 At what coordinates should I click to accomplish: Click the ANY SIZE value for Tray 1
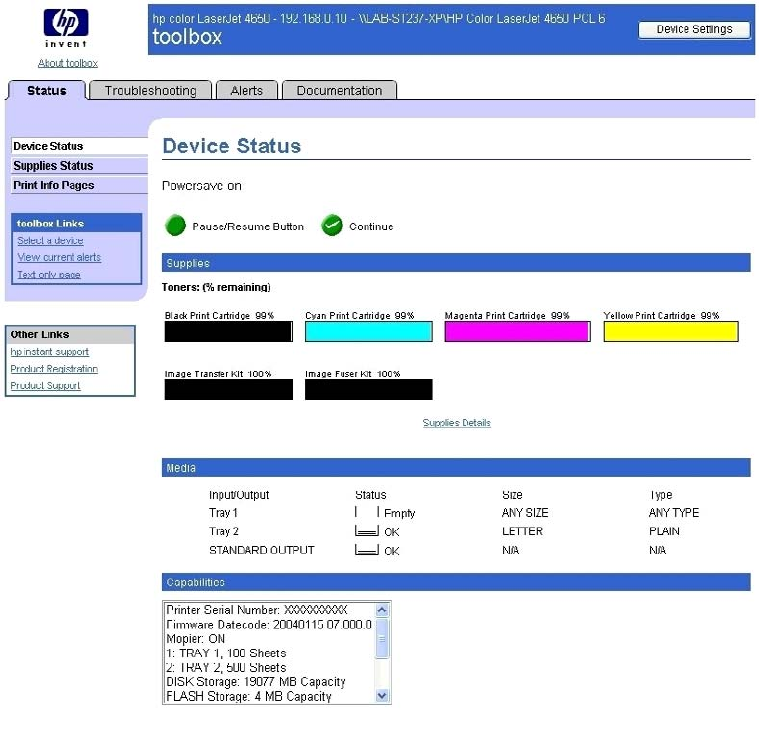[525, 512]
